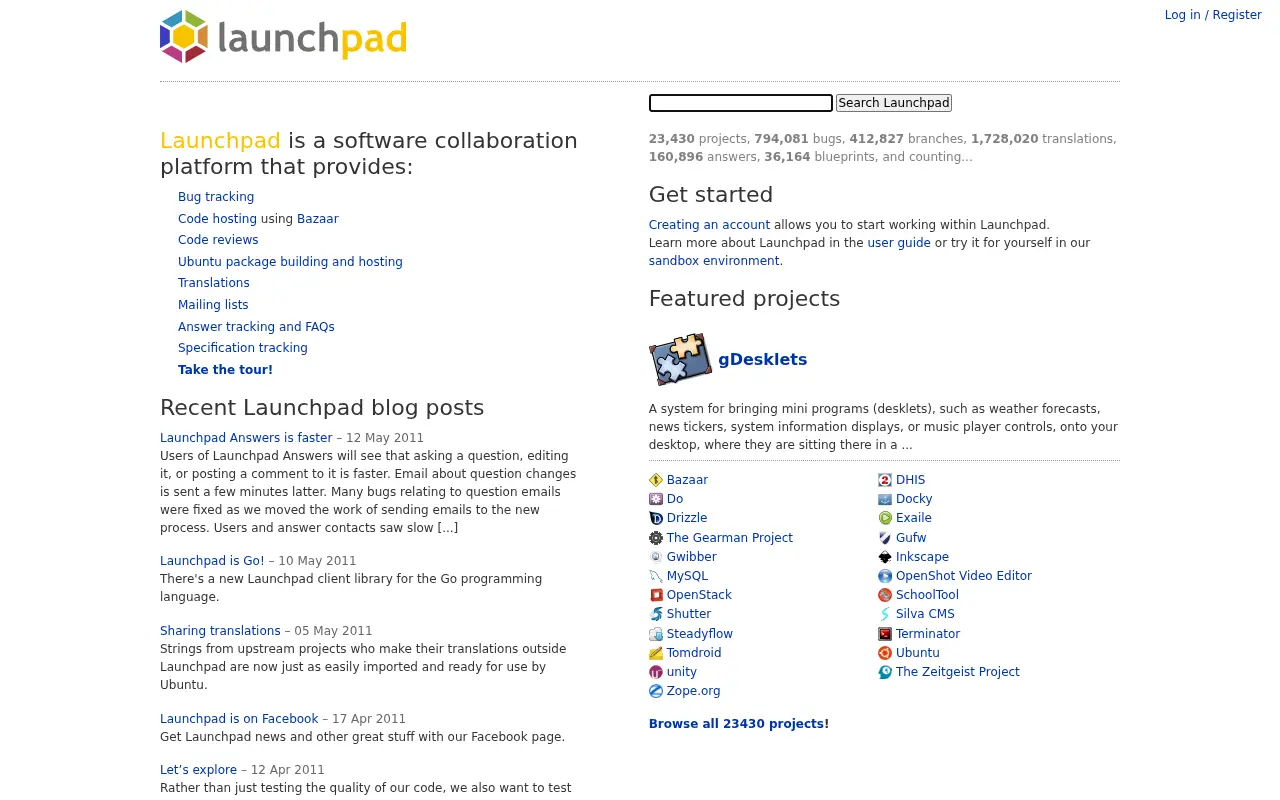Open the Mailing lists link
The width and height of the screenshot is (1280, 800).
click(213, 305)
